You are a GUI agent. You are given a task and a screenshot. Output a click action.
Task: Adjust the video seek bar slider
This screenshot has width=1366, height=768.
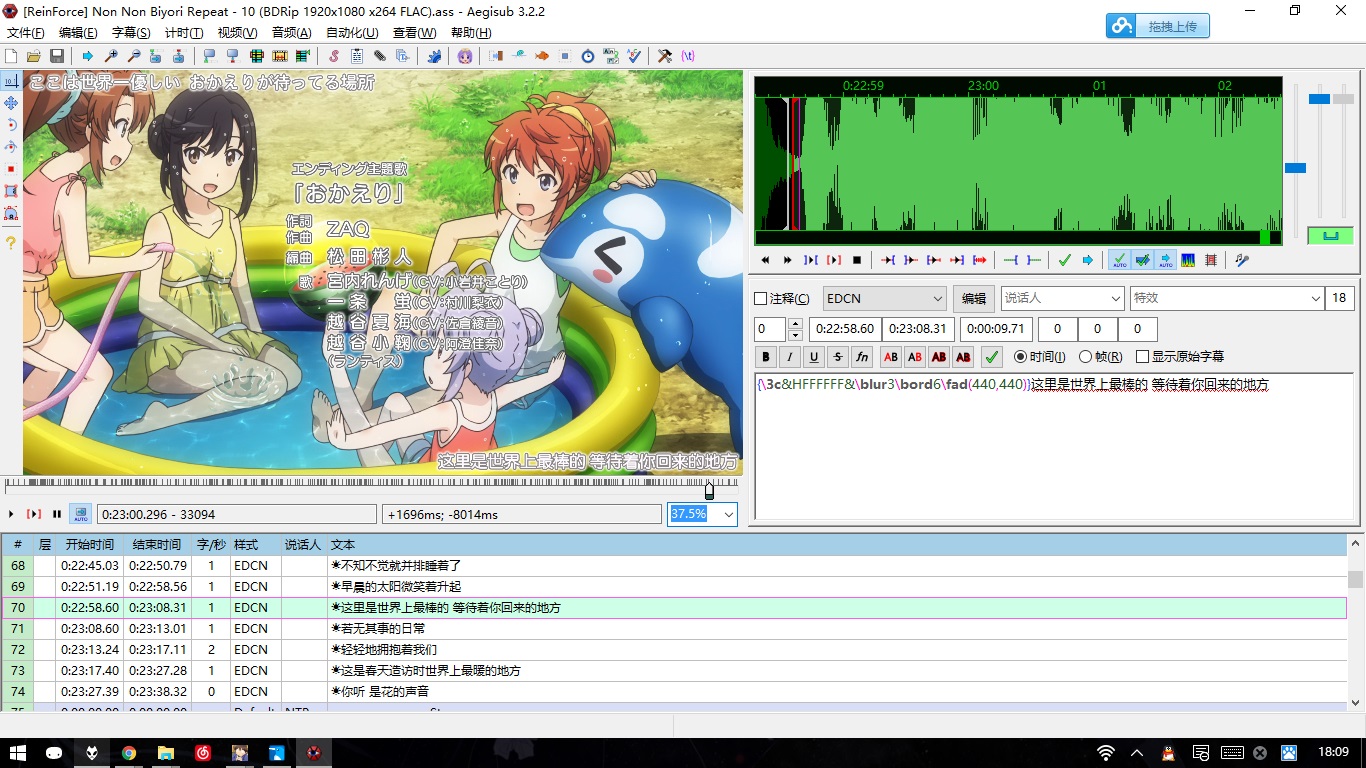[709, 490]
